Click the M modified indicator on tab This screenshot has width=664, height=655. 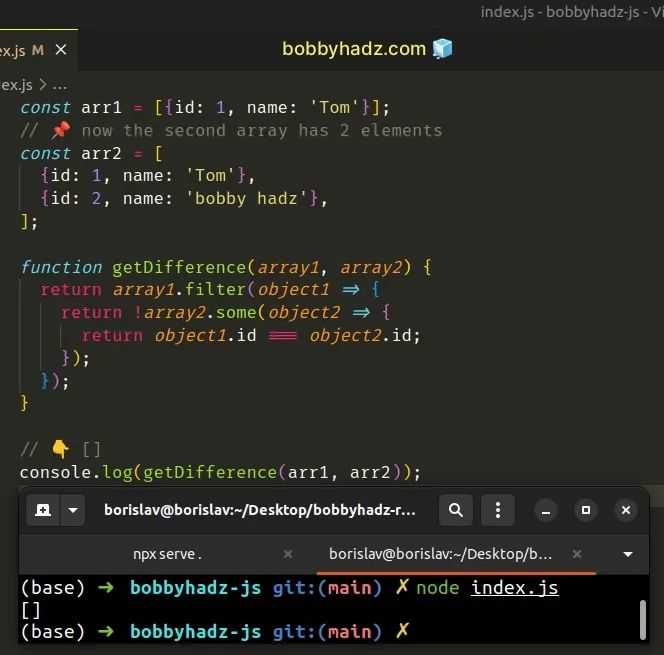point(38,50)
